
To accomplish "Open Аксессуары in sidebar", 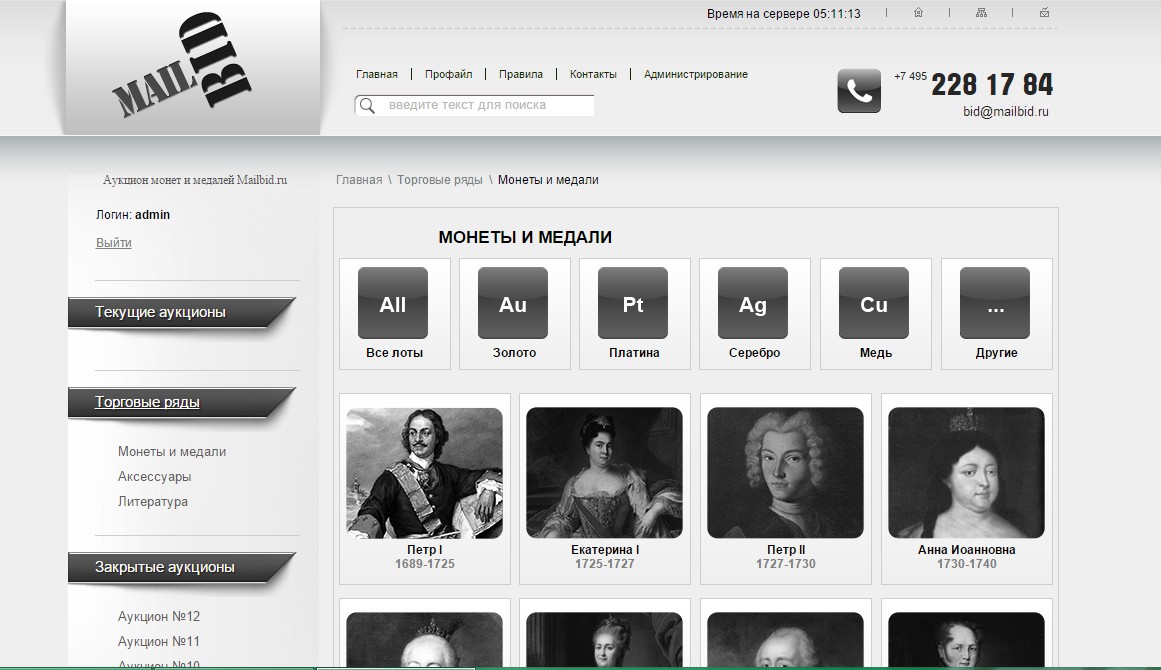I will 154,477.
